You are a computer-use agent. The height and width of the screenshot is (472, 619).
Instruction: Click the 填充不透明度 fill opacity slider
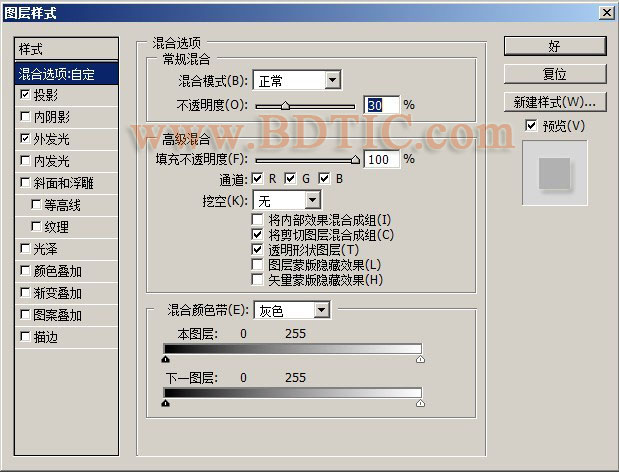coord(305,159)
